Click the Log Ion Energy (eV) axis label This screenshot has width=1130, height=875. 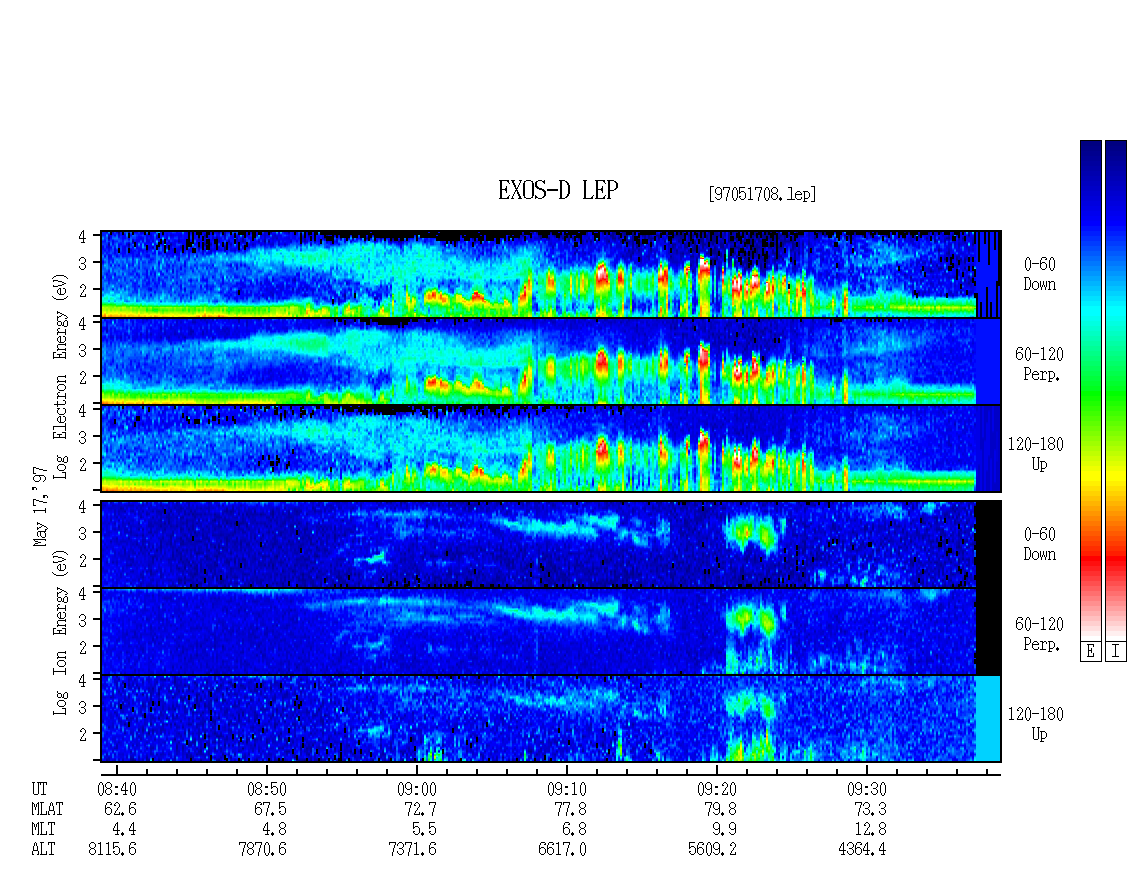(x=60, y=632)
